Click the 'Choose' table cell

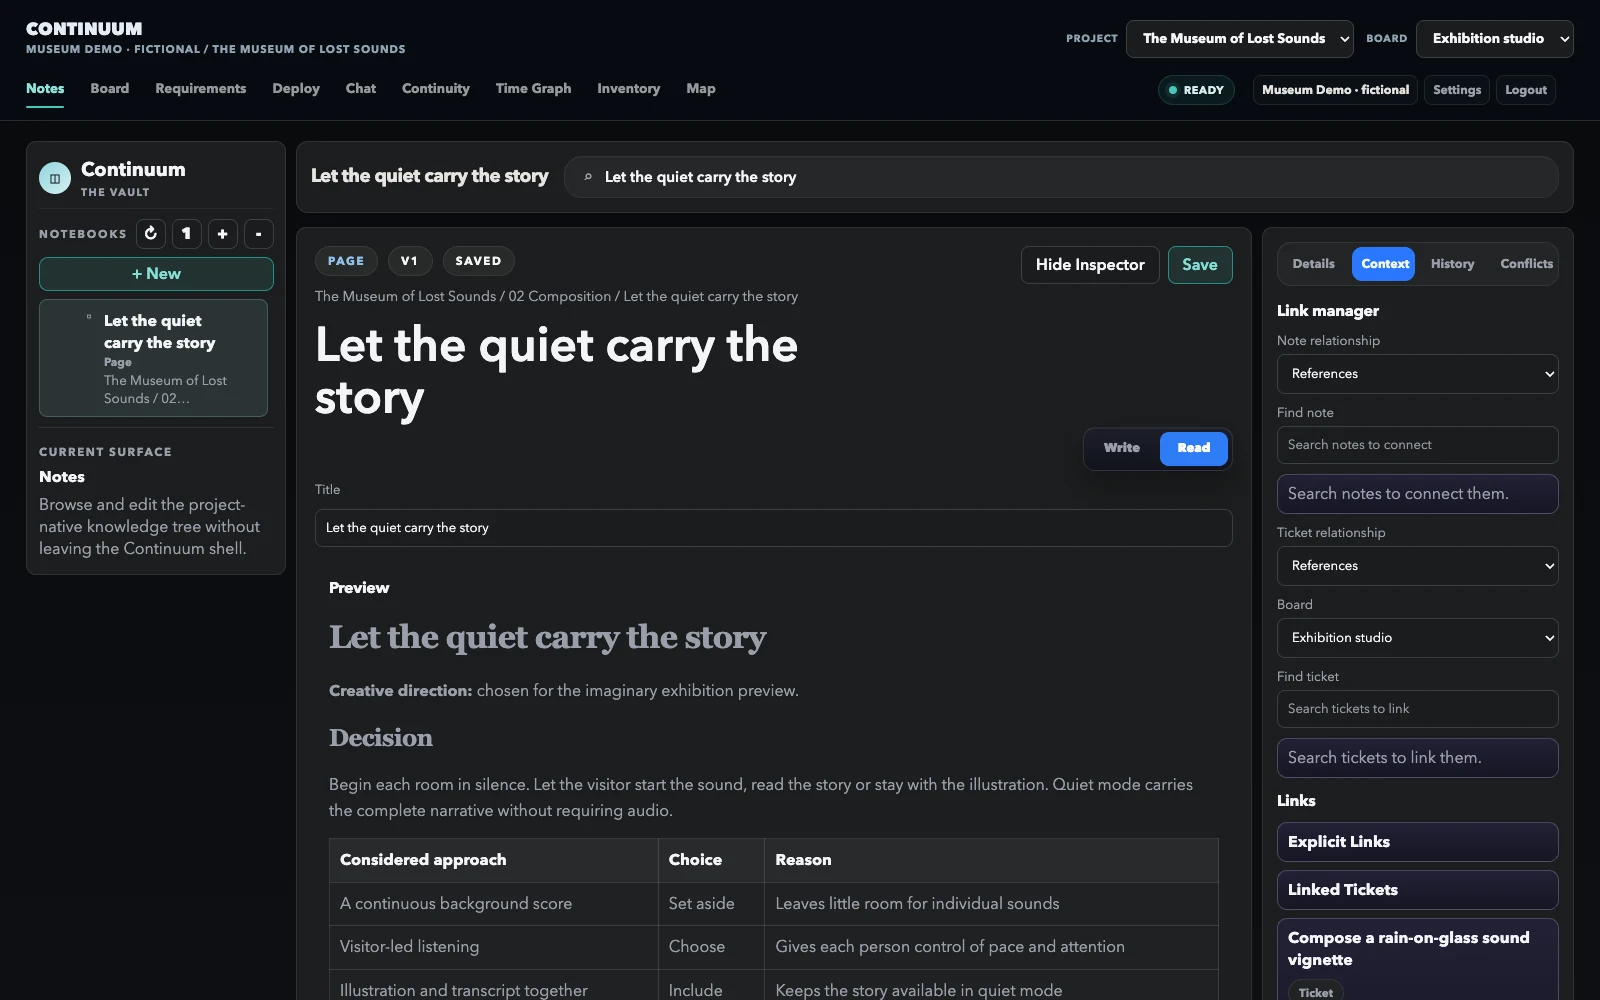(x=711, y=947)
